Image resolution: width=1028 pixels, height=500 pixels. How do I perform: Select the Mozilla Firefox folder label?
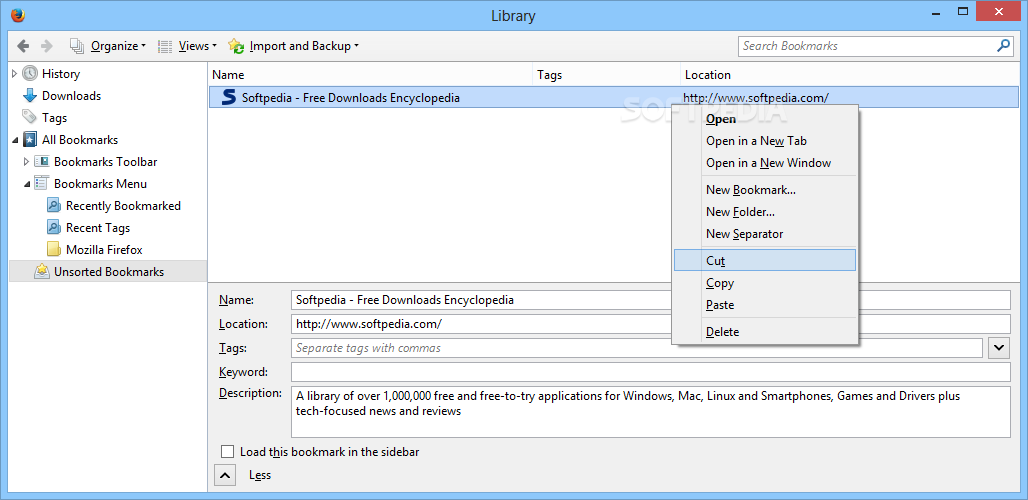pos(104,250)
